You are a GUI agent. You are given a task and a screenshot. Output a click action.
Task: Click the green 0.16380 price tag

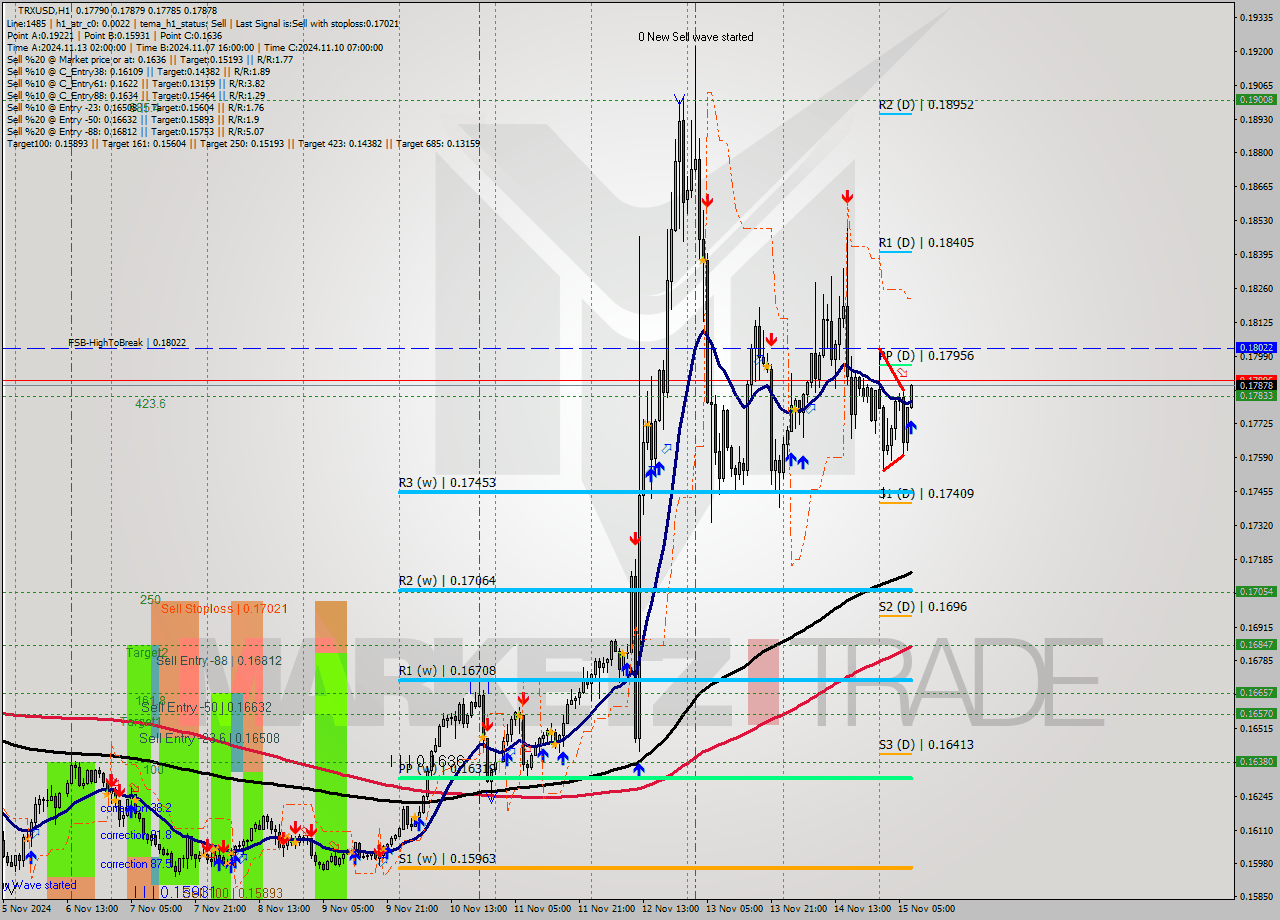1256,761
